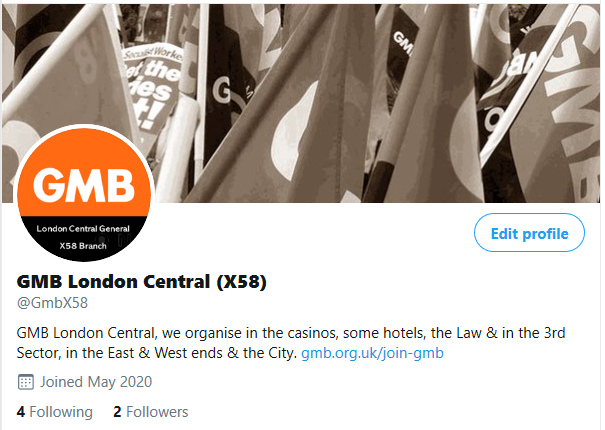Viewport: 605px width, 430px height.
Task: Click the Socialist Worker placard in banner
Action: pyautogui.click(x=152, y=85)
